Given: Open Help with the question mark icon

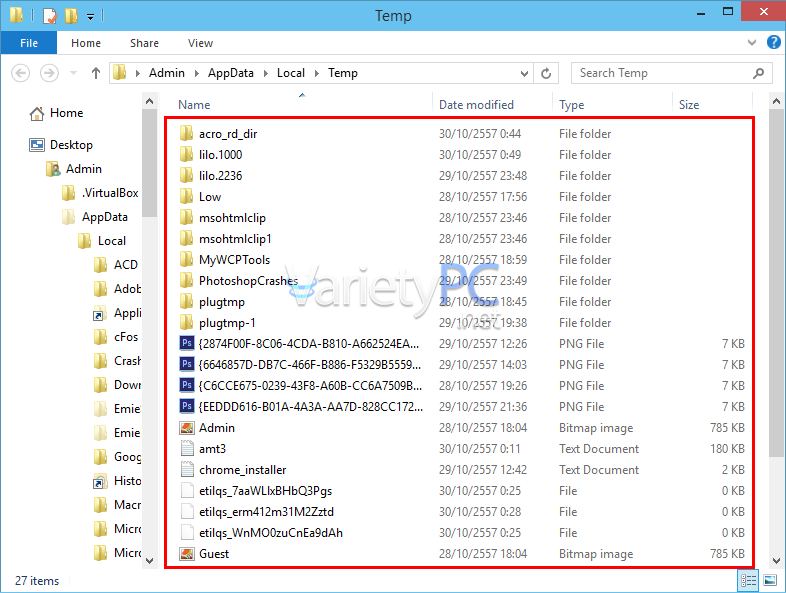Looking at the screenshot, I should click(773, 42).
